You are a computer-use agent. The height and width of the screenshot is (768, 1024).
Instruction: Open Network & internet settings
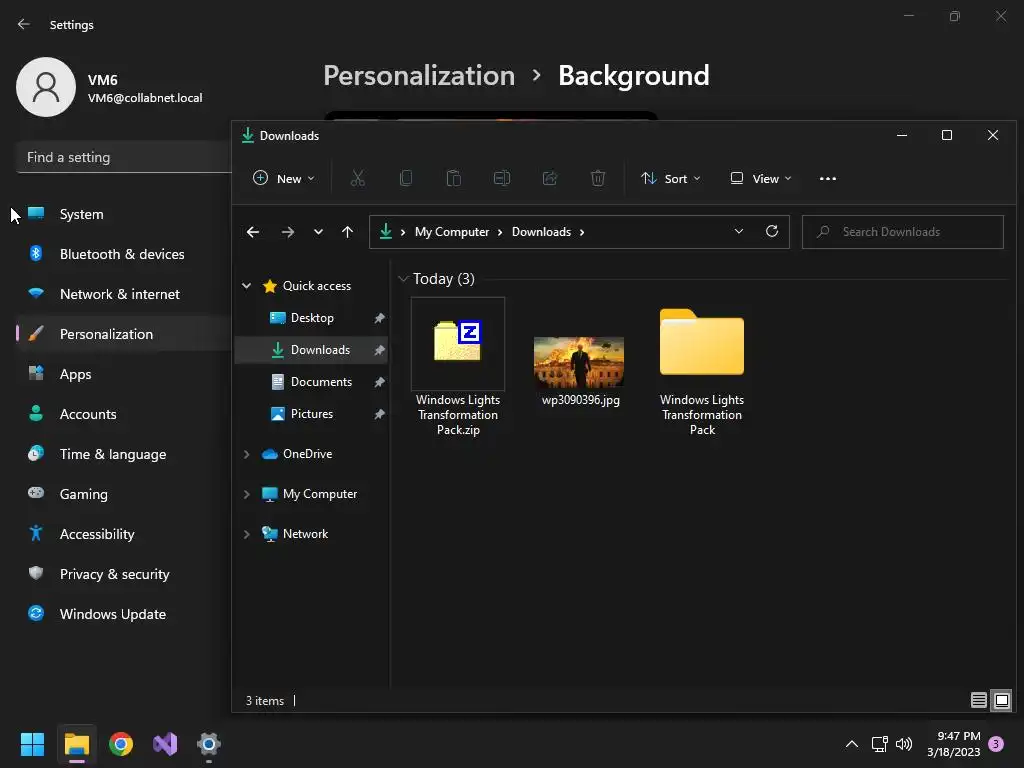124,294
